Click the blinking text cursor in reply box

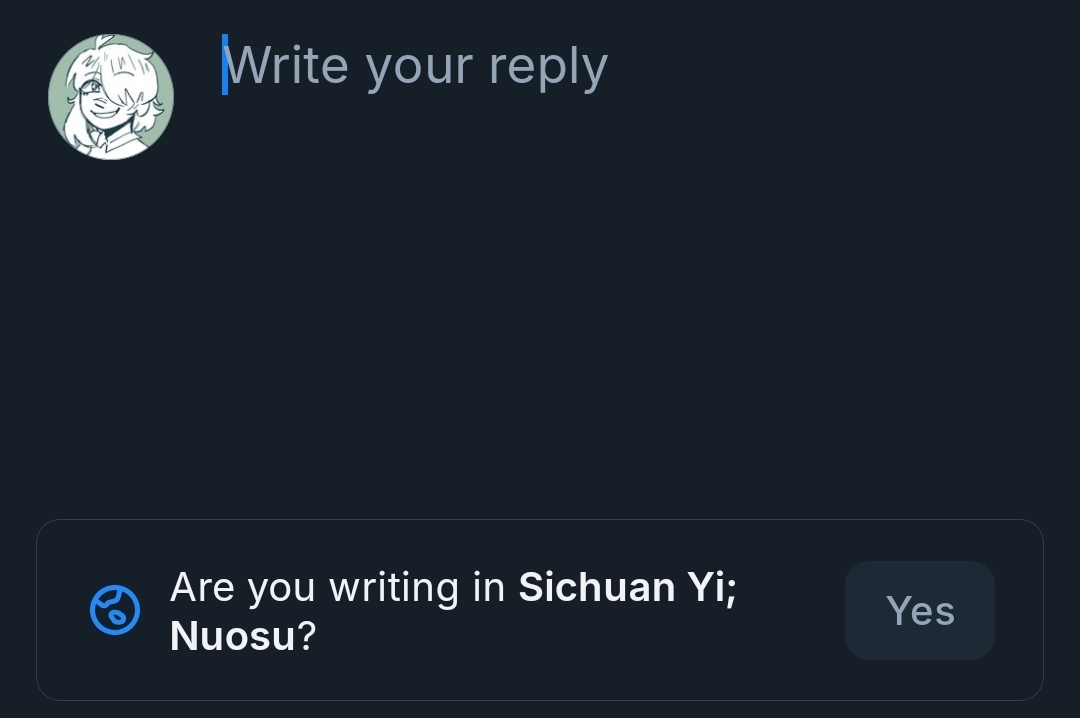(x=225, y=65)
